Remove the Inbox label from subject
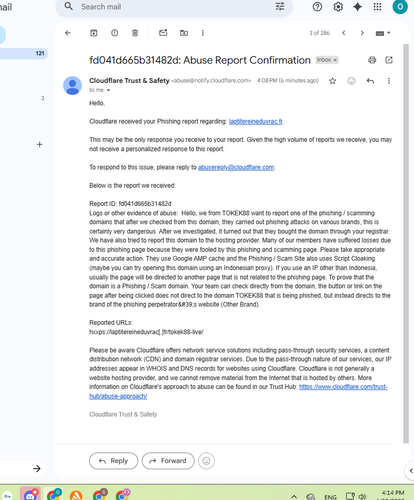The width and height of the screenshot is (414, 500). [335, 60]
